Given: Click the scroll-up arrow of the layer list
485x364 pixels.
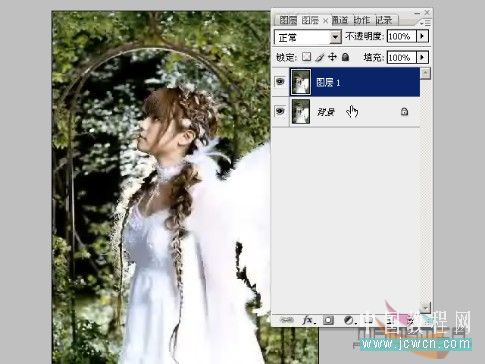Looking at the screenshot, I should pos(425,73).
